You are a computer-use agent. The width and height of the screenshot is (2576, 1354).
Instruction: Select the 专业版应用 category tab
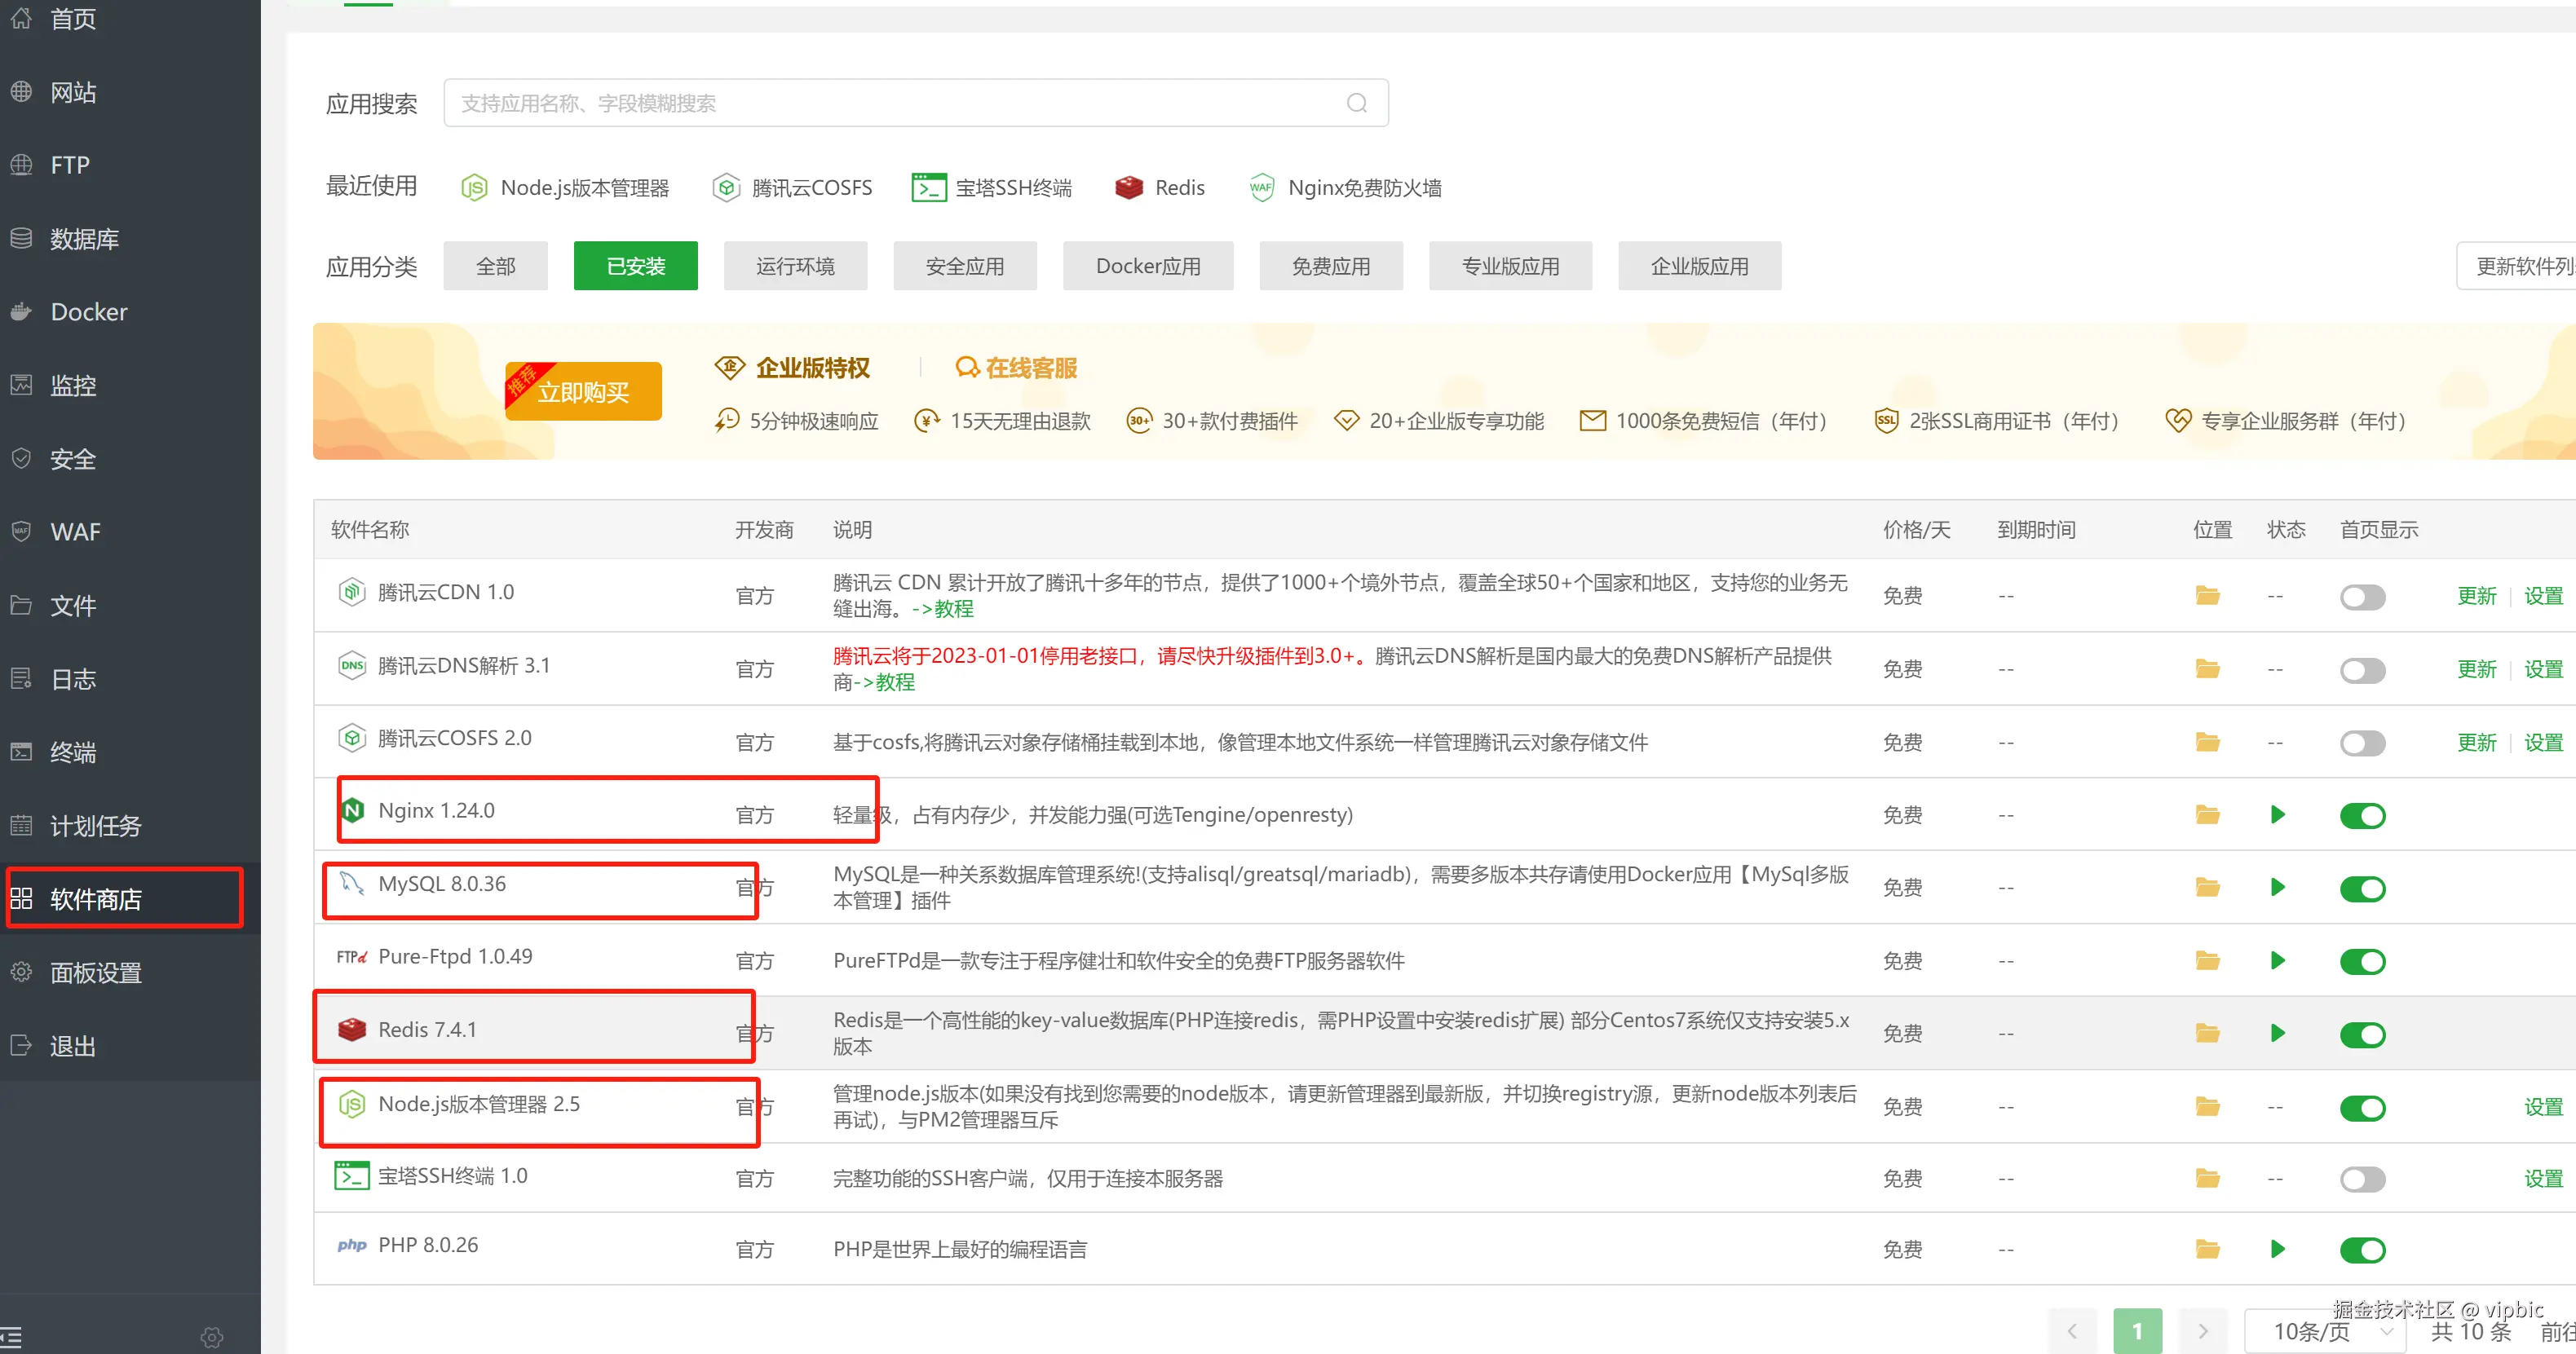click(1511, 266)
